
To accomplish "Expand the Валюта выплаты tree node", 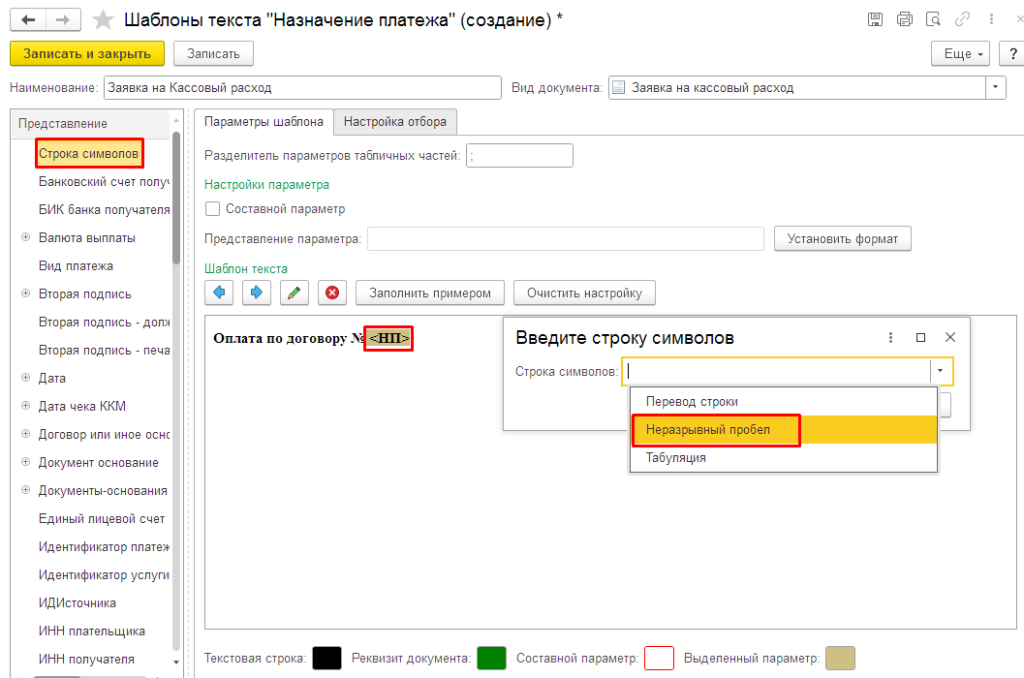I will 25,238.
